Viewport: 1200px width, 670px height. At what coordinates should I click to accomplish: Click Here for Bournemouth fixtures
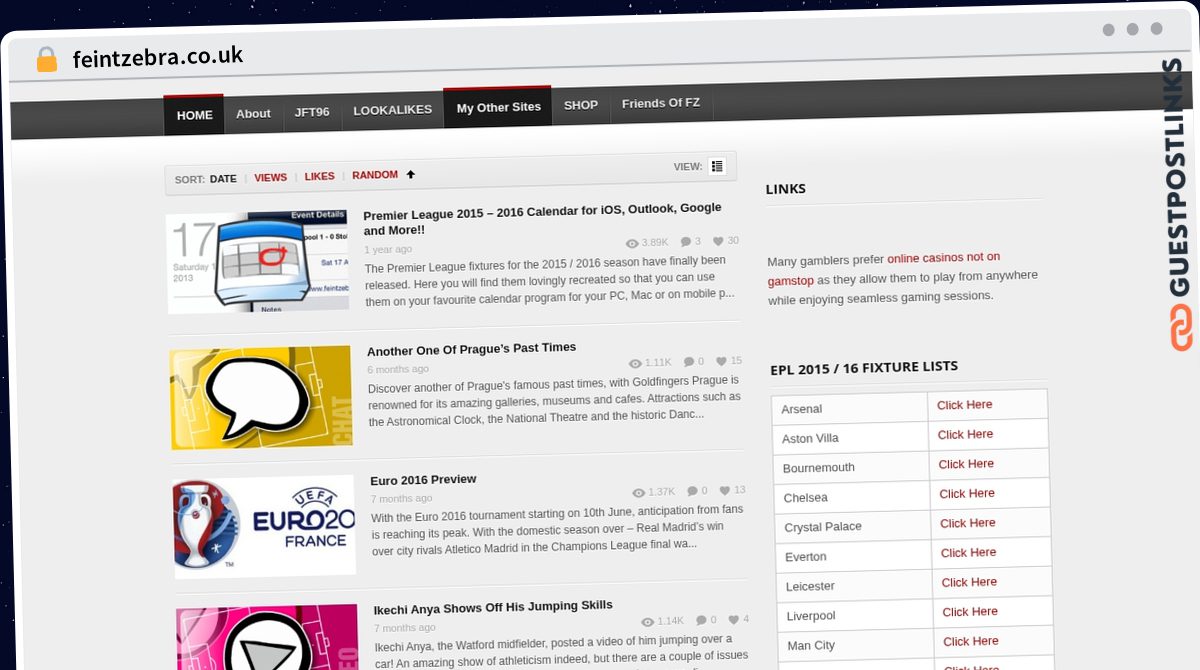coord(966,464)
